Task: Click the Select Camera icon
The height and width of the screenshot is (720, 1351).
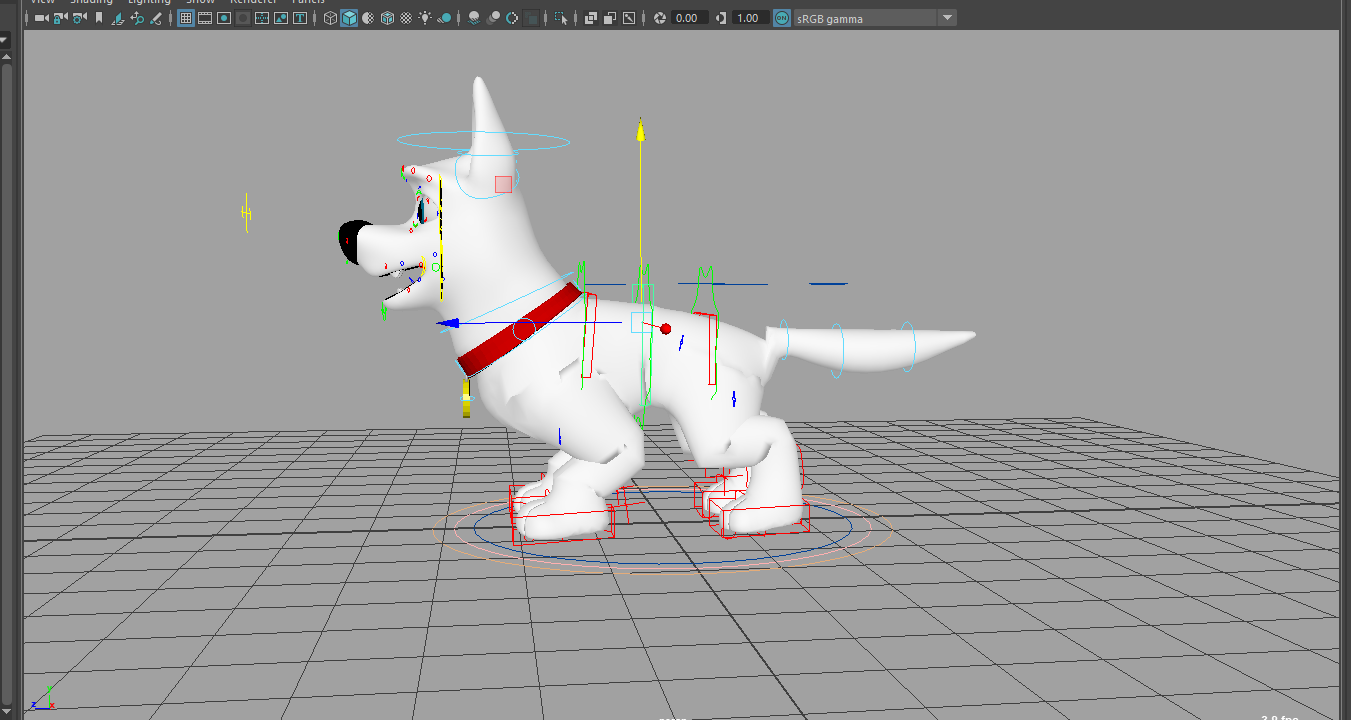Action: point(40,18)
